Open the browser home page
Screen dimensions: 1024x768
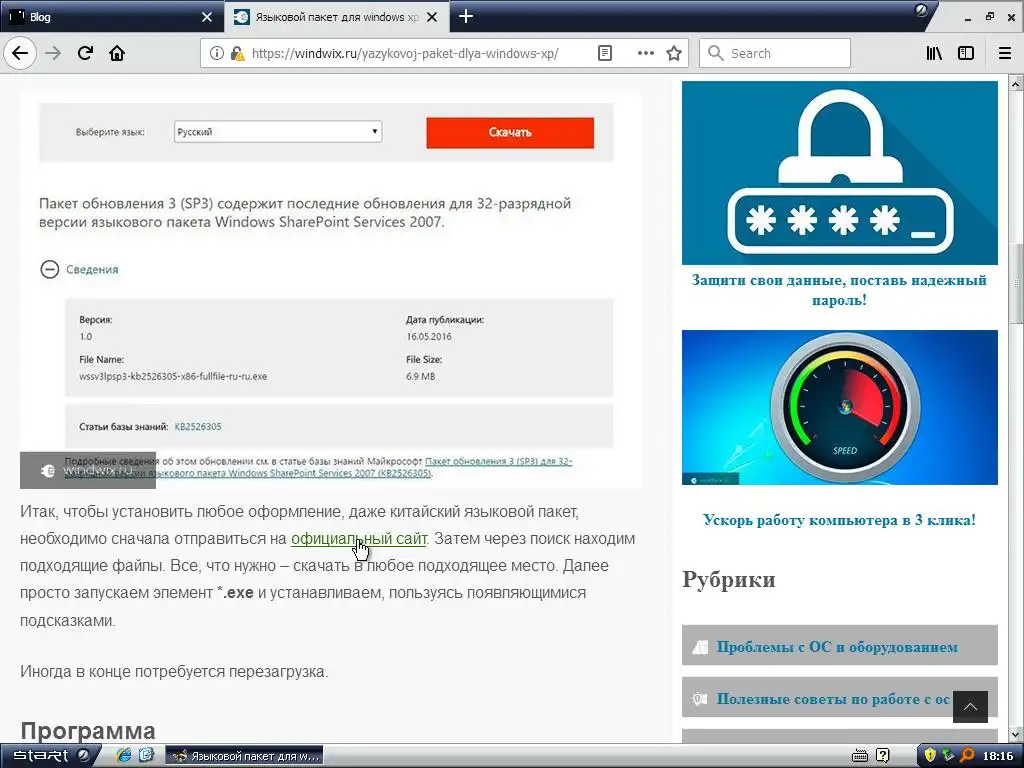pyautogui.click(x=117, y=53)
